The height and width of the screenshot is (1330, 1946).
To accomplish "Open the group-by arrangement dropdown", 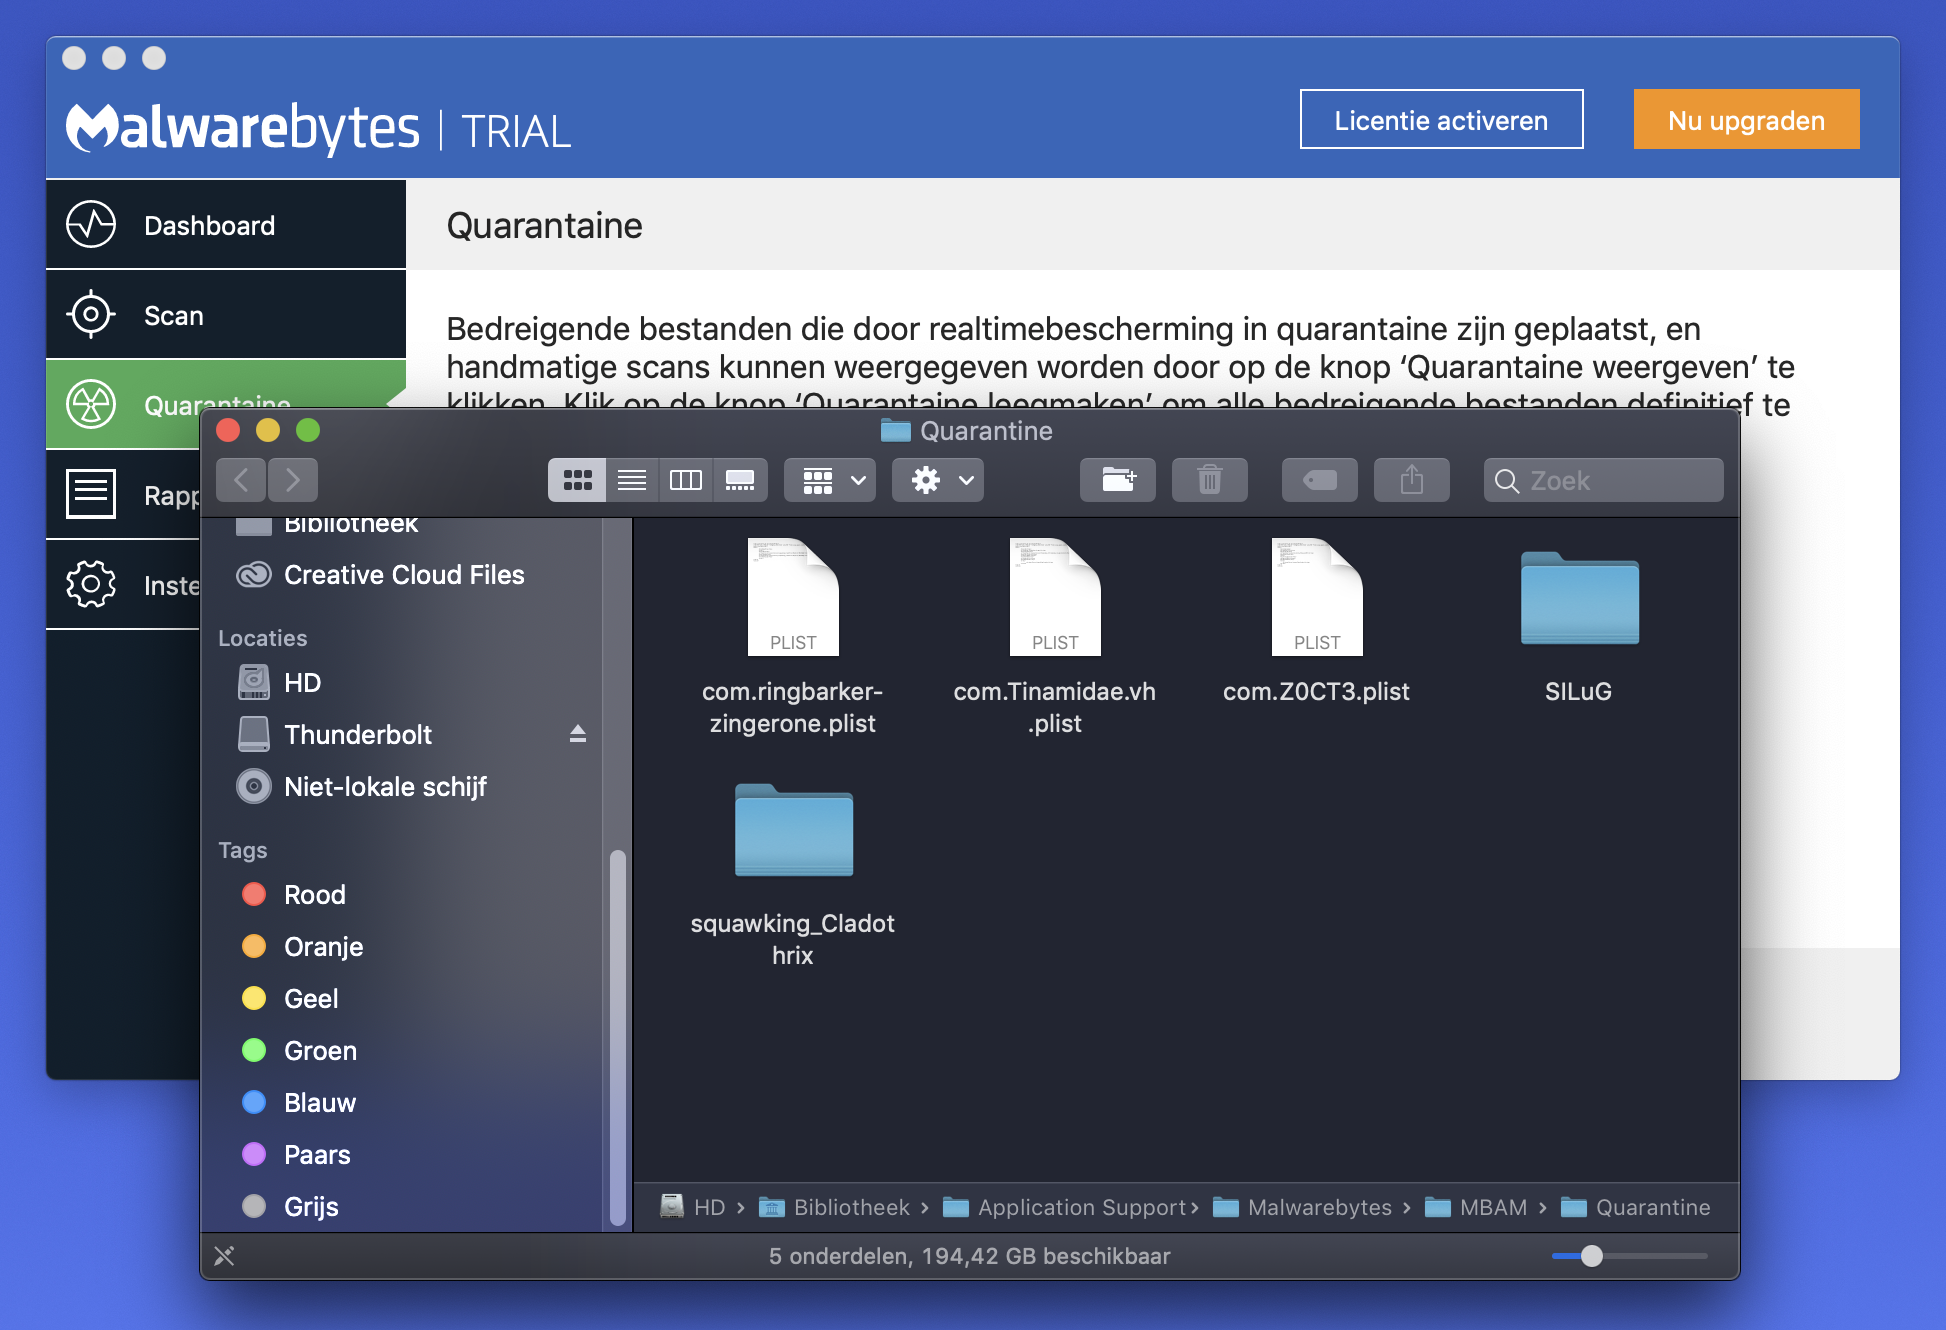I will point(830,481).
